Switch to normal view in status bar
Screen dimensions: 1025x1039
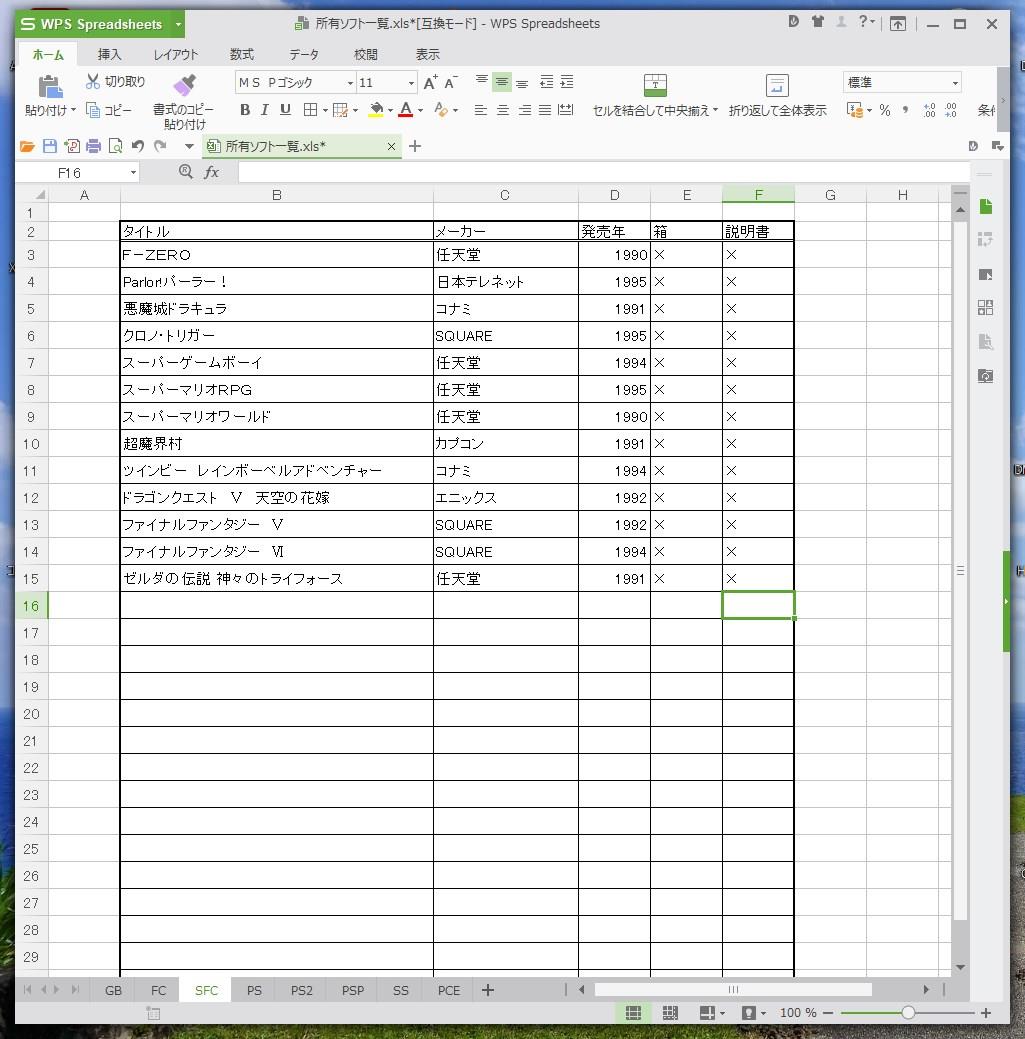coord(633,1012)
